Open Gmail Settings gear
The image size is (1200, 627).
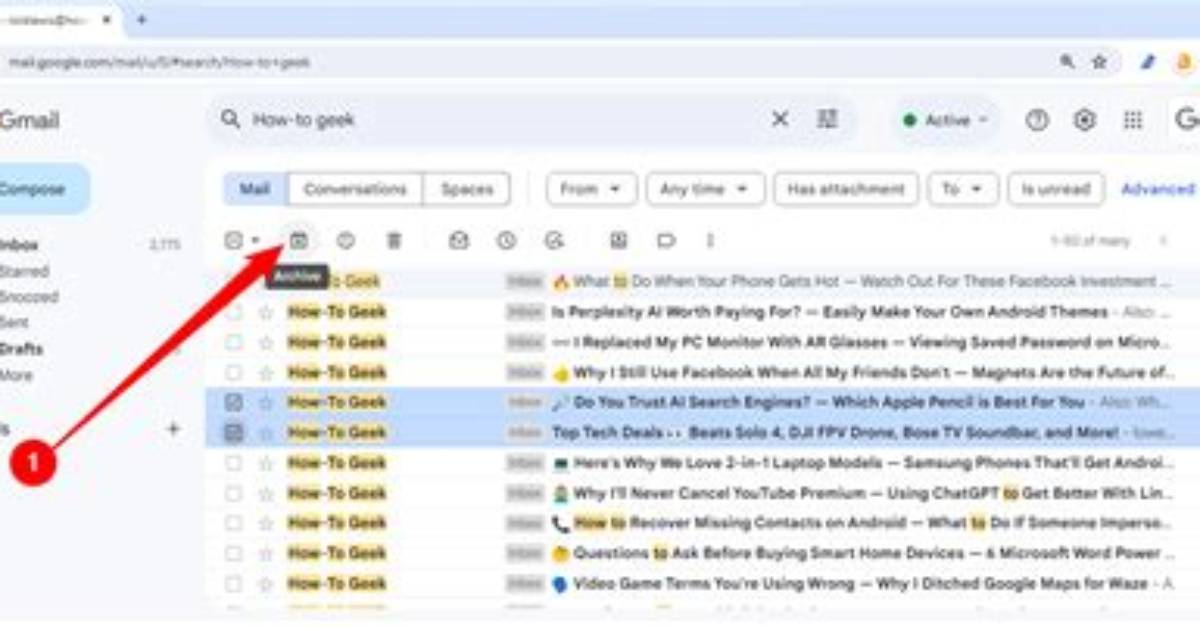coord(1084,120)
